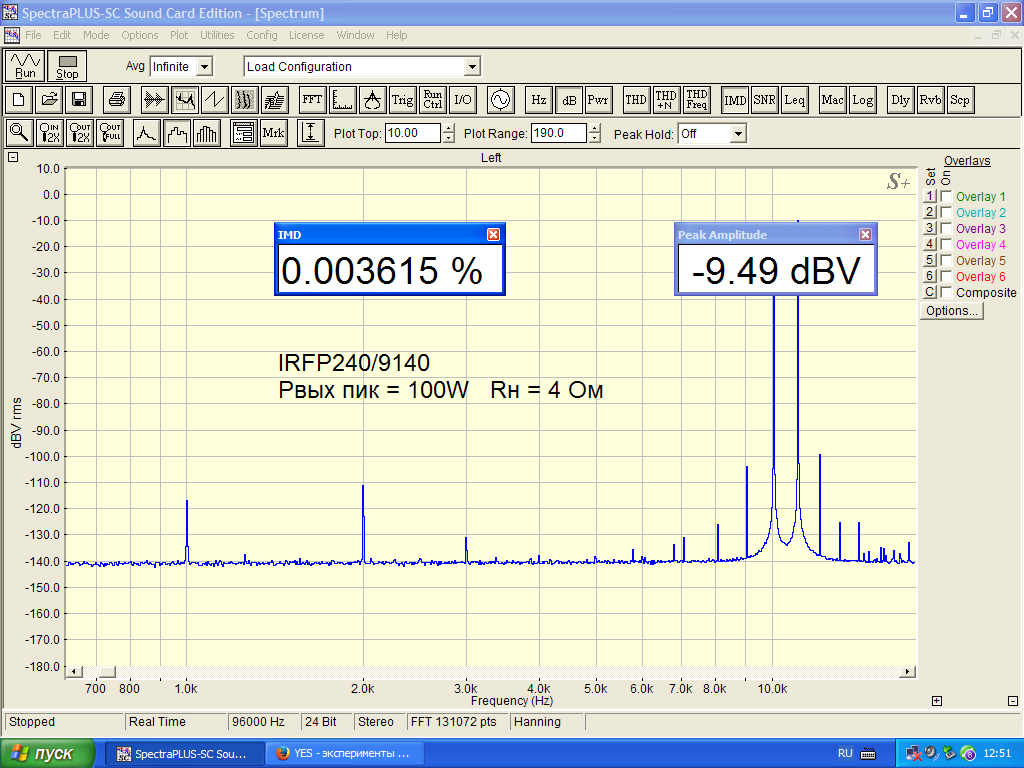Image resolution: width=1024 pixels, height=768 pixels.
Task: Enable the Overlay 1 checkbox
Action: click(x=946, y=197)
